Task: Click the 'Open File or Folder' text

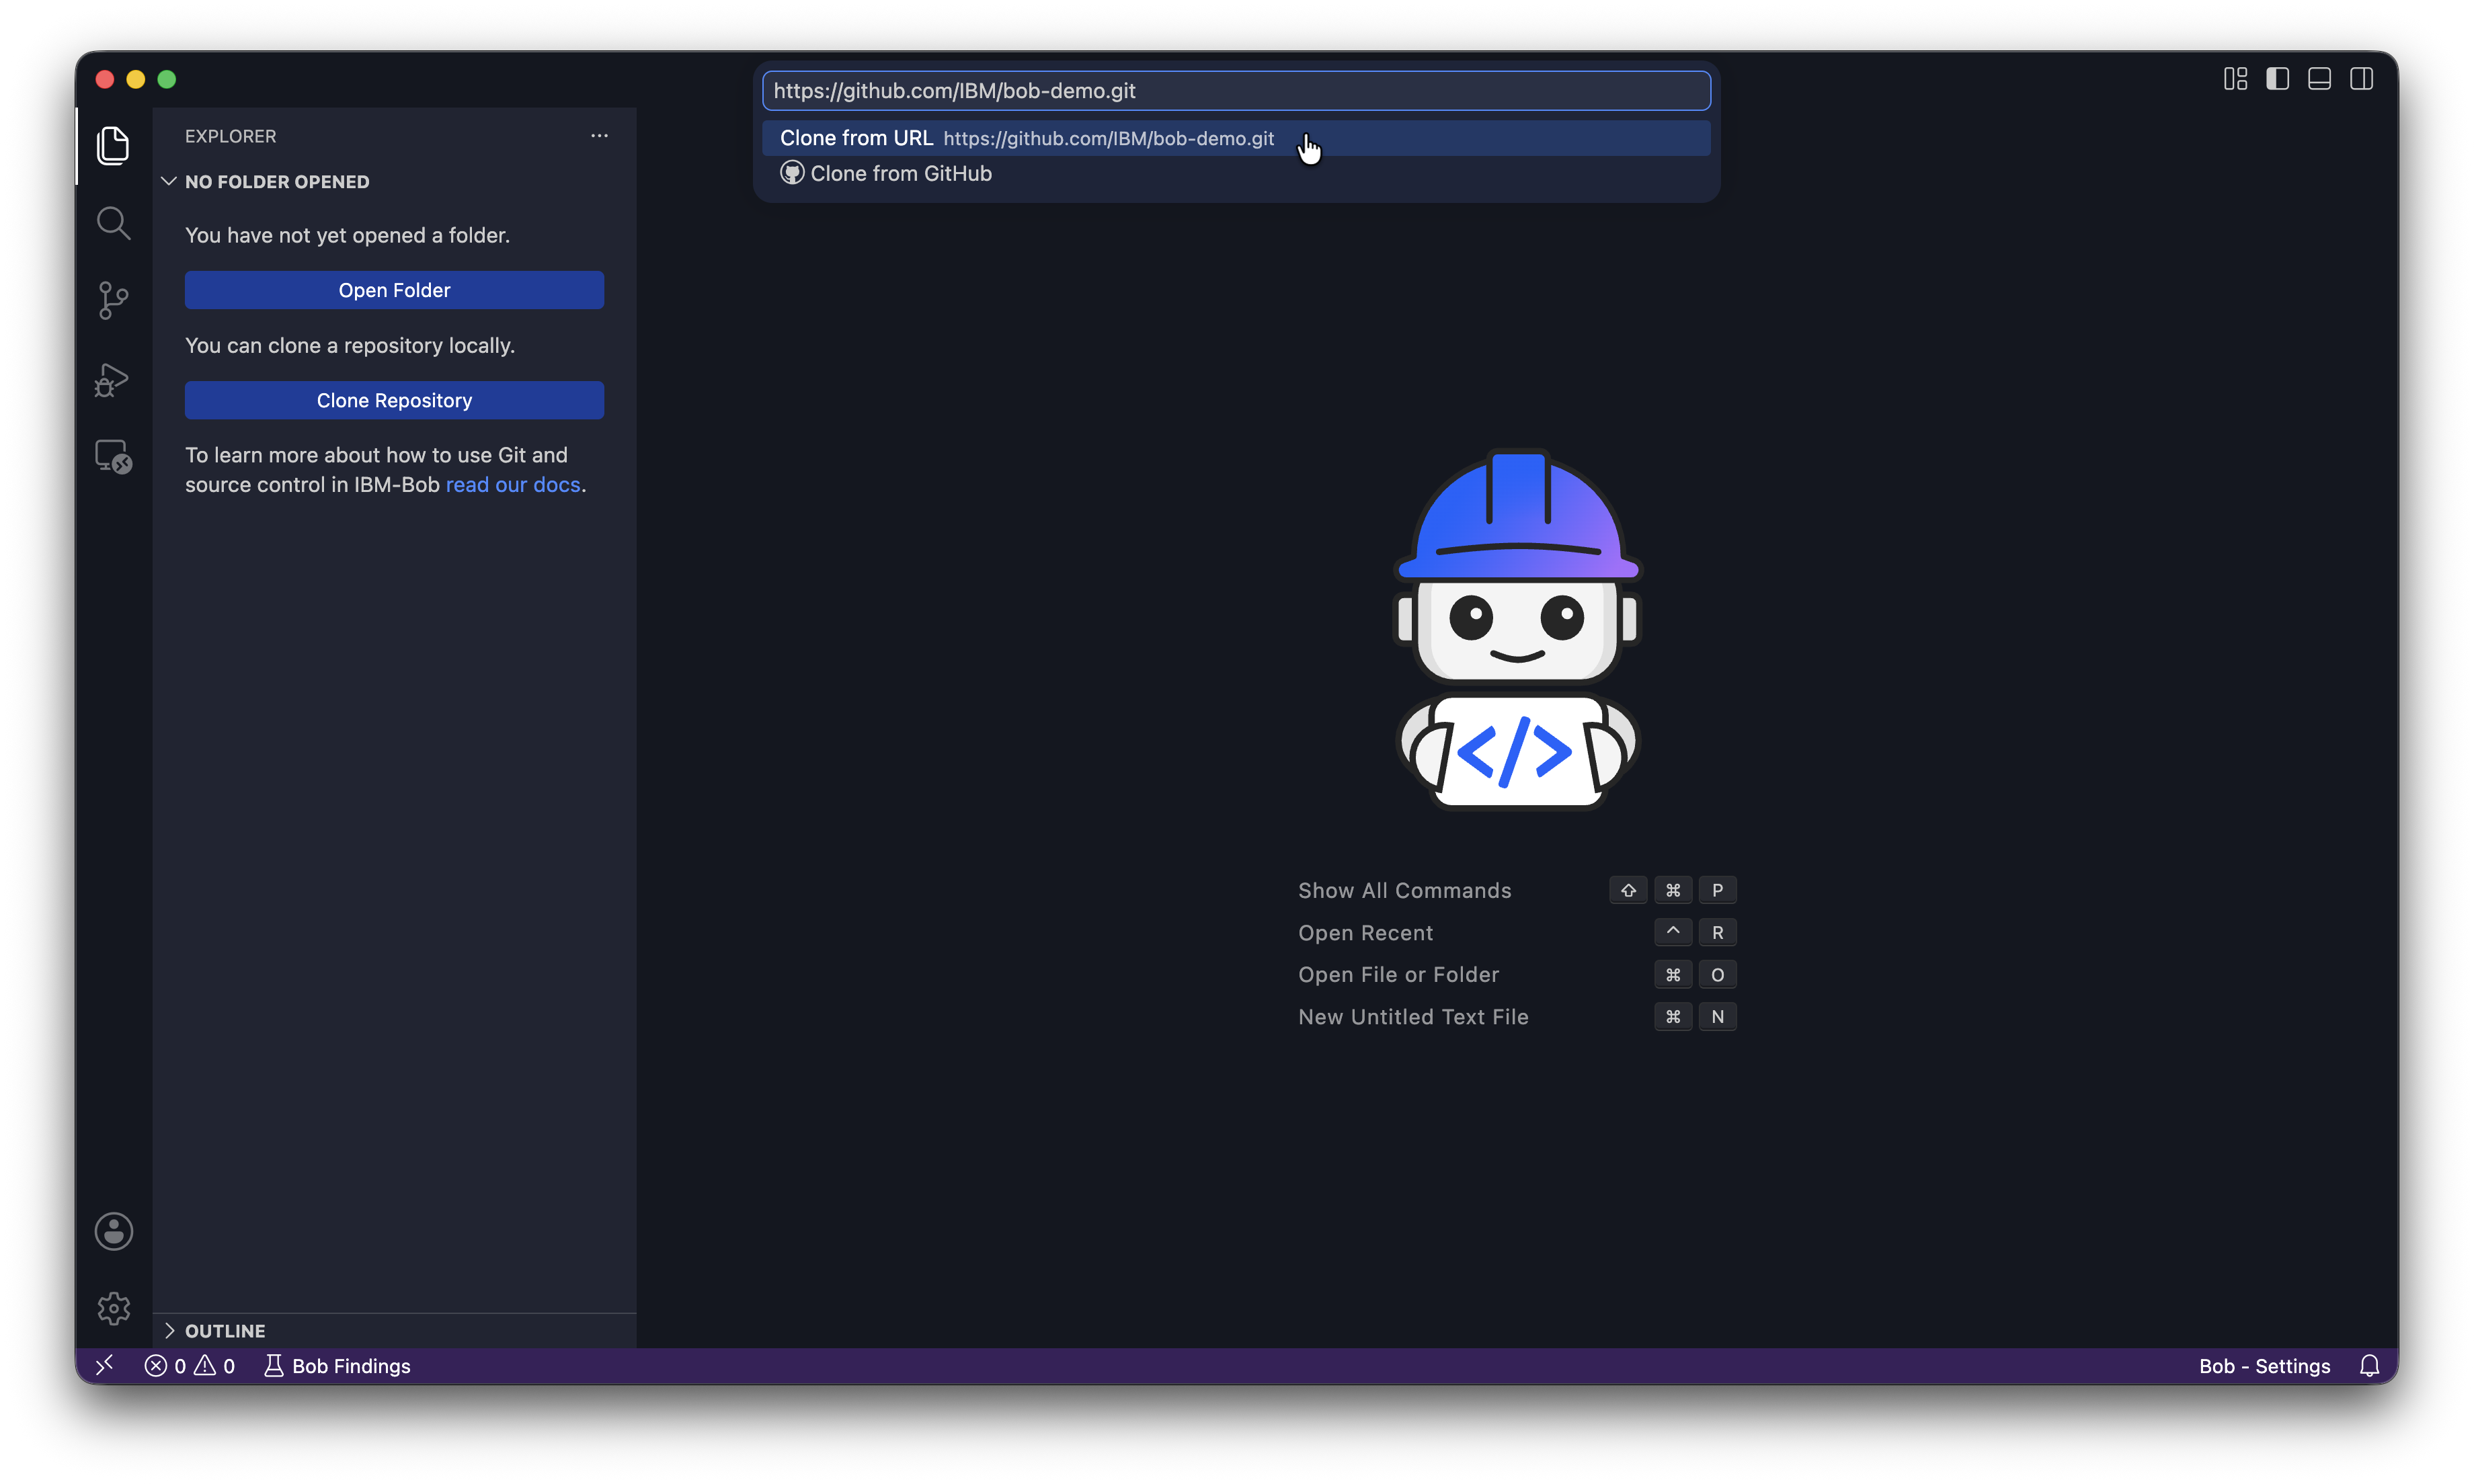Action: [x=1398, y=974]
